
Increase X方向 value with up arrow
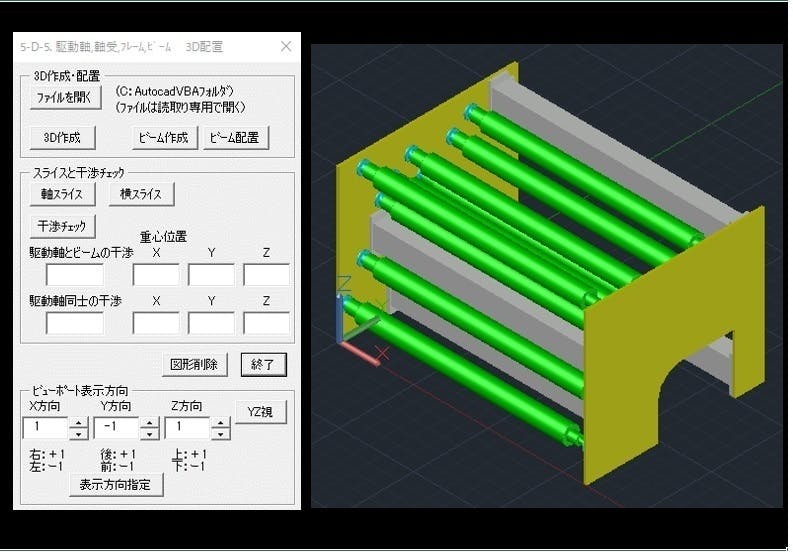click(x=78, y=423)
